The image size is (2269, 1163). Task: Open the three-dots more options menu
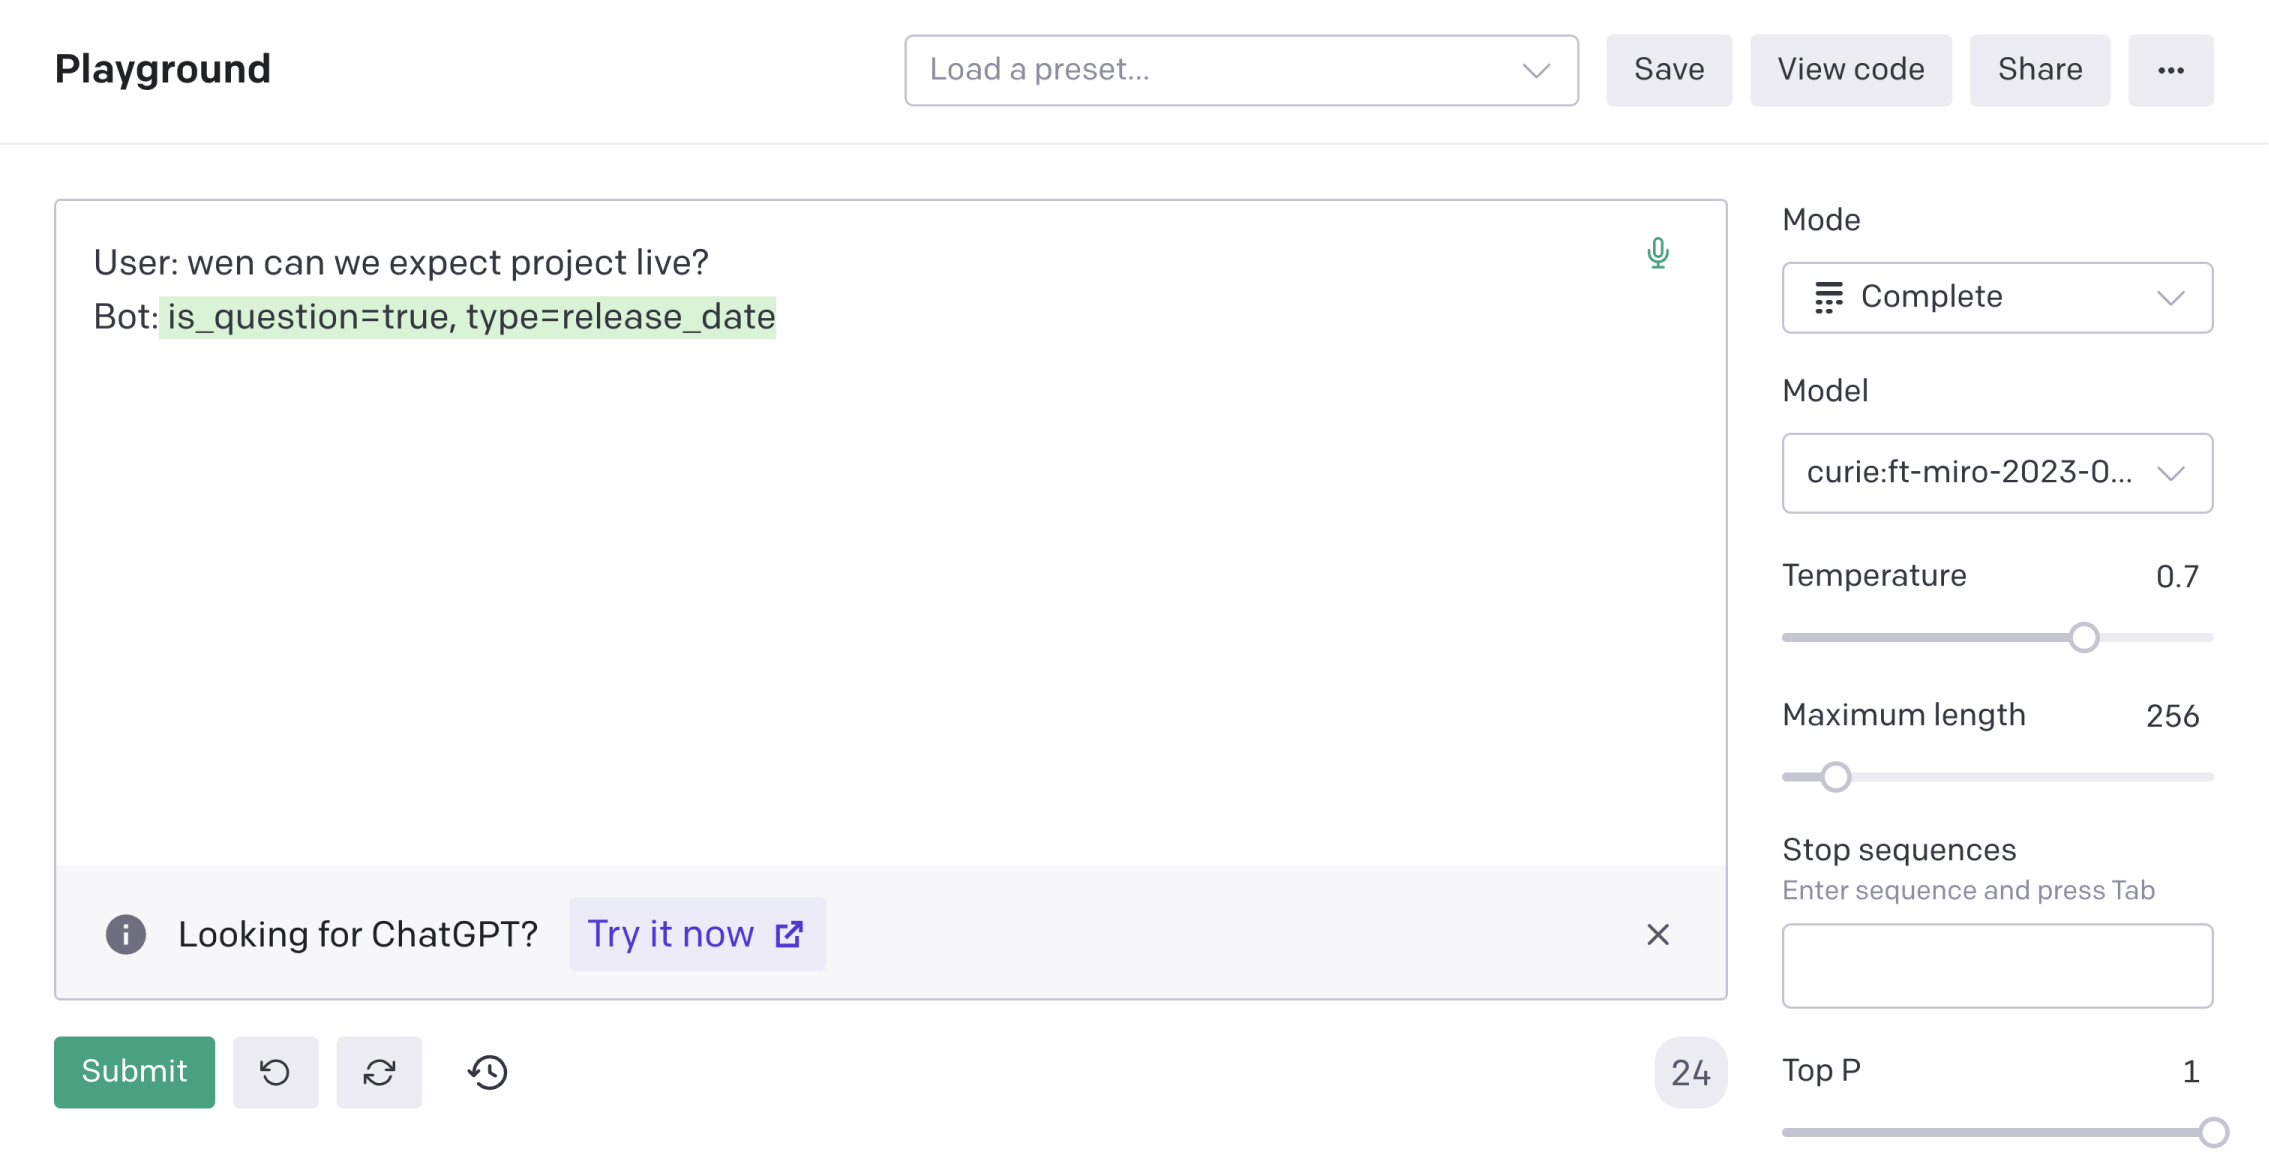coord(2170,70)
